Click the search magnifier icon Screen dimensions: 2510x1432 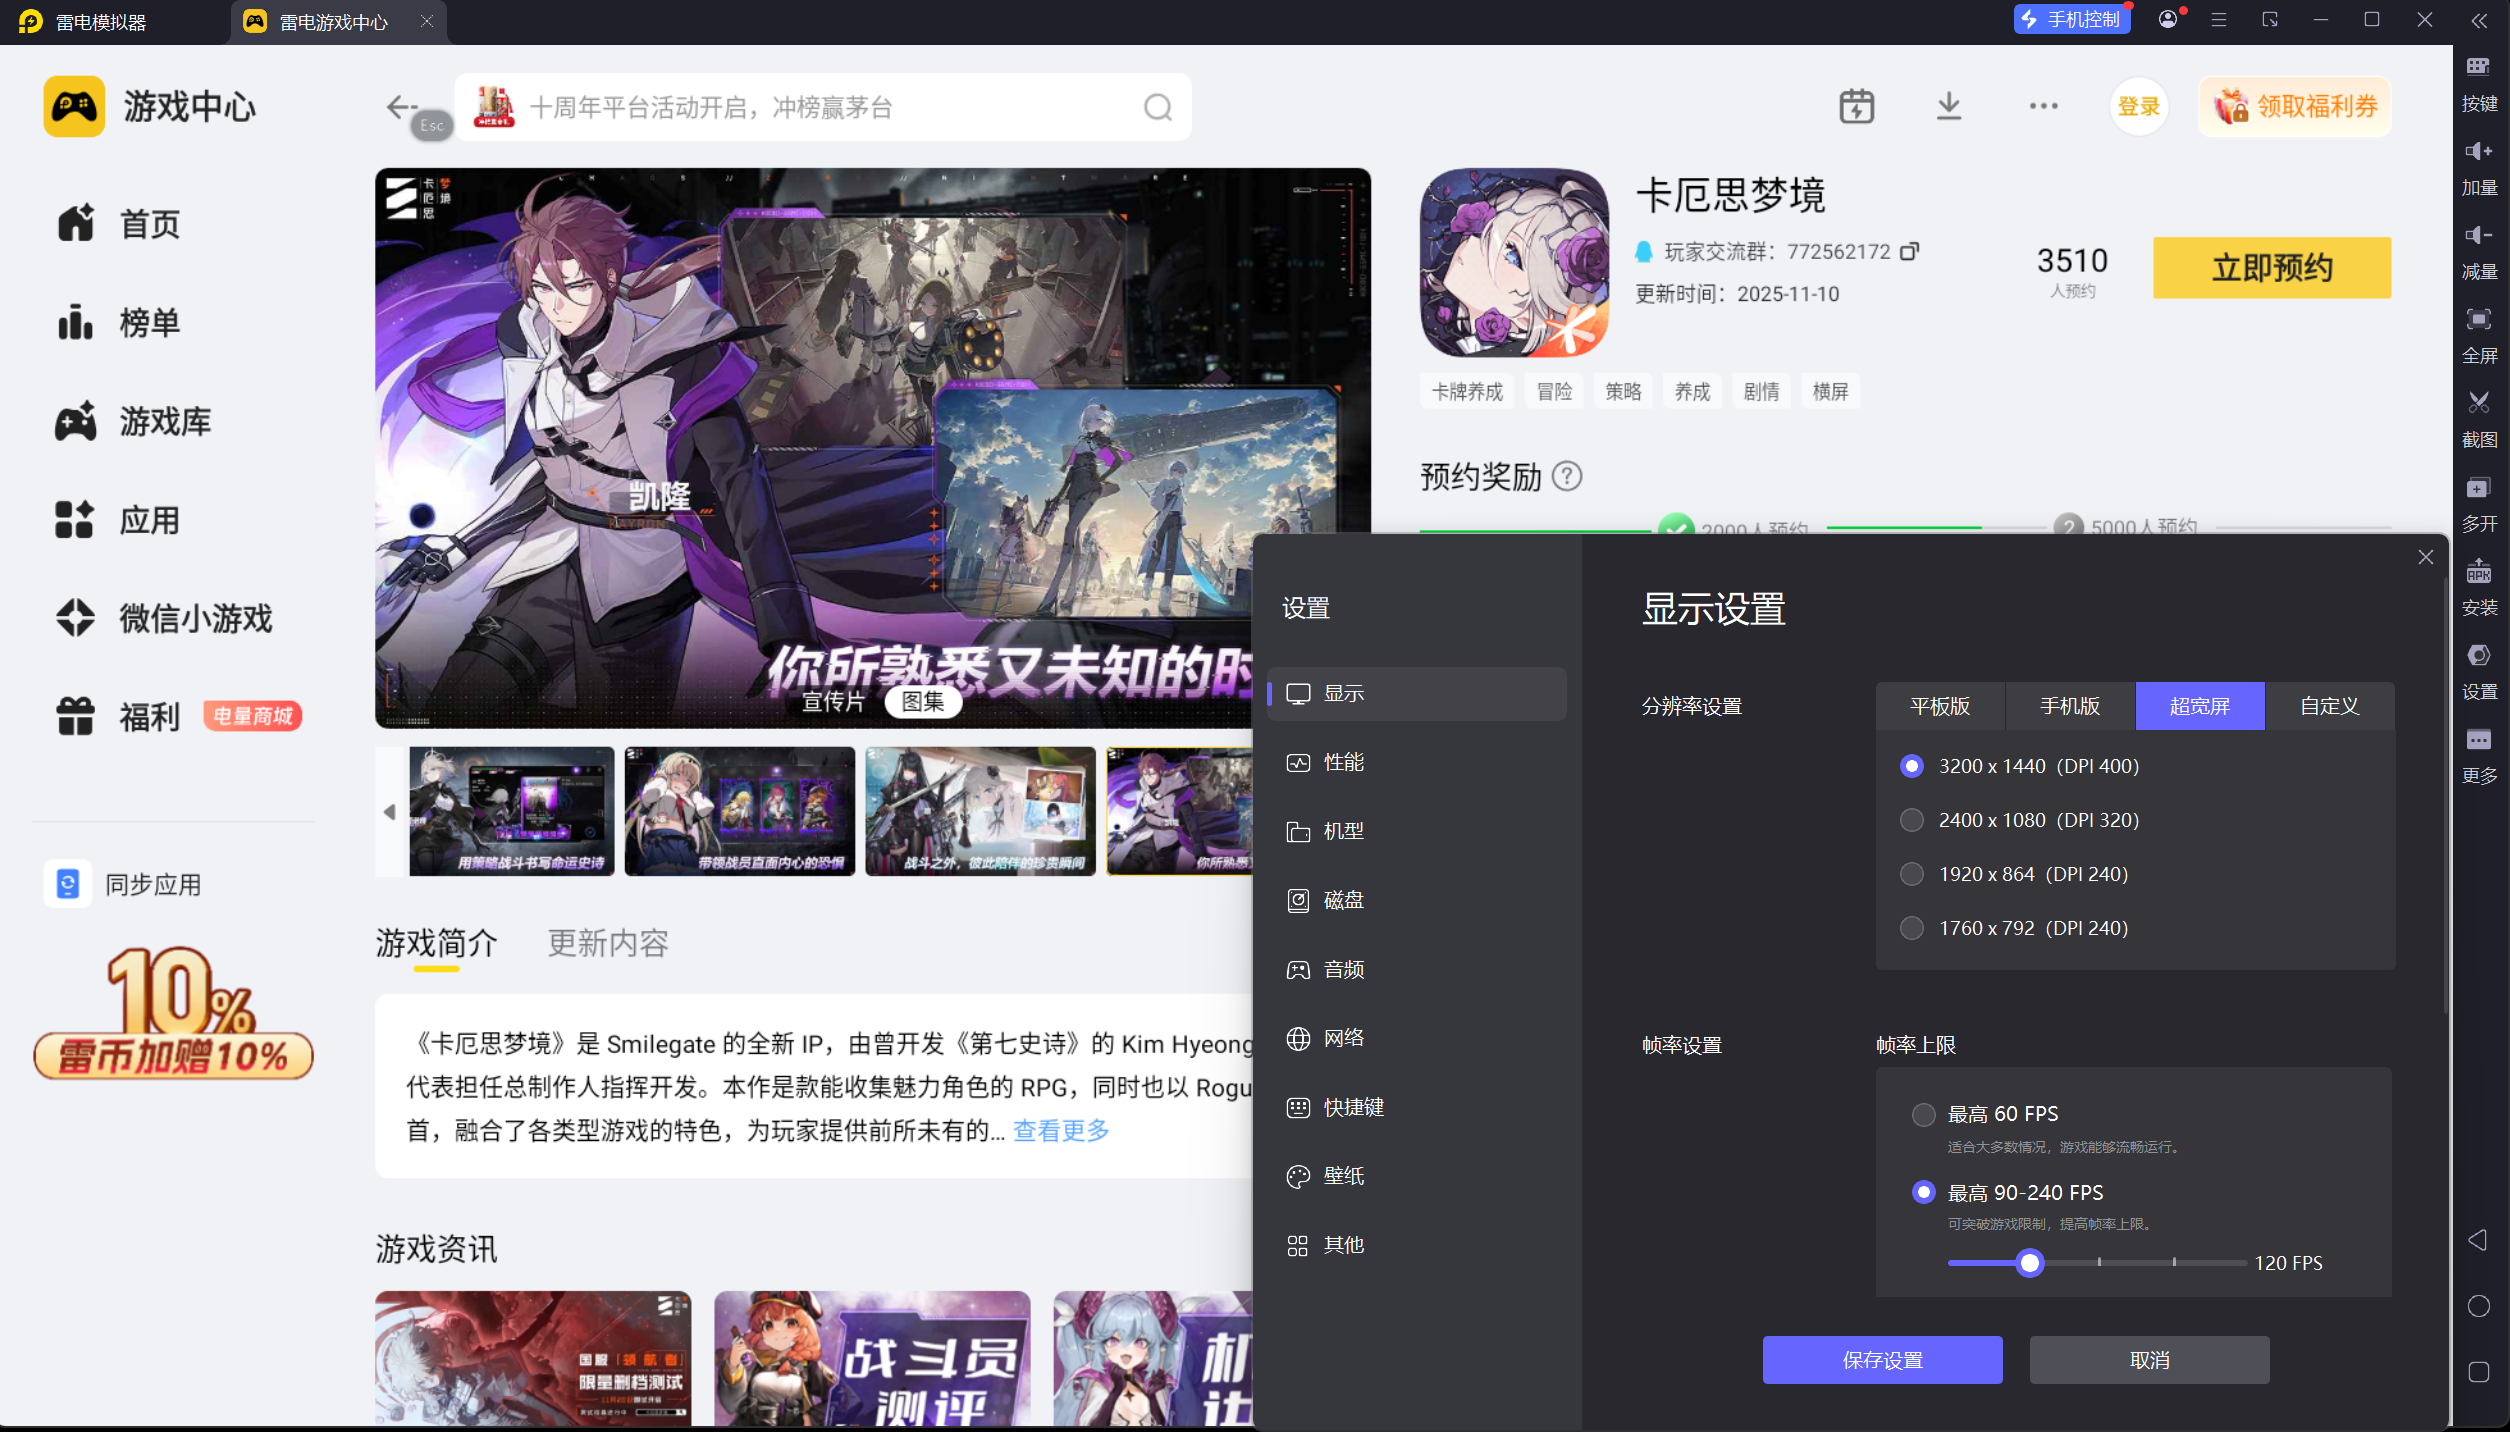[1158, 107]
